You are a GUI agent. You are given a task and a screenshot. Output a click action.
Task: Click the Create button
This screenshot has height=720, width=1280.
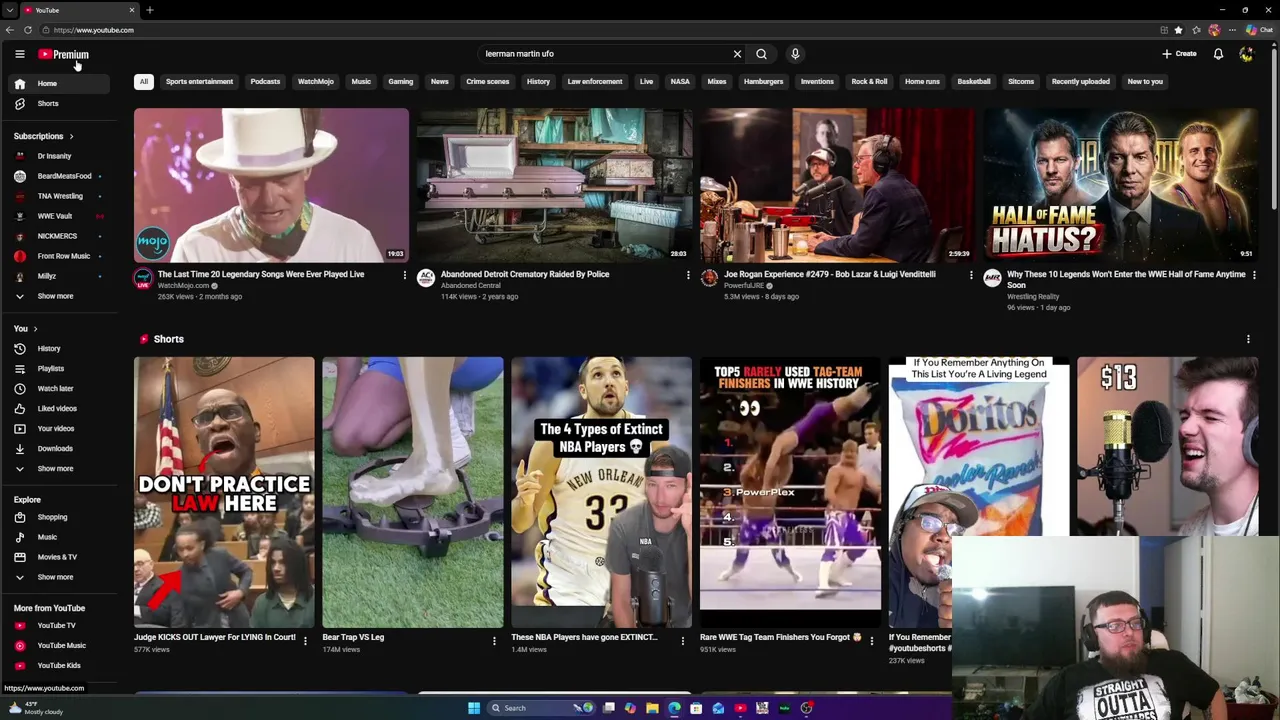tap(1179, 54)
